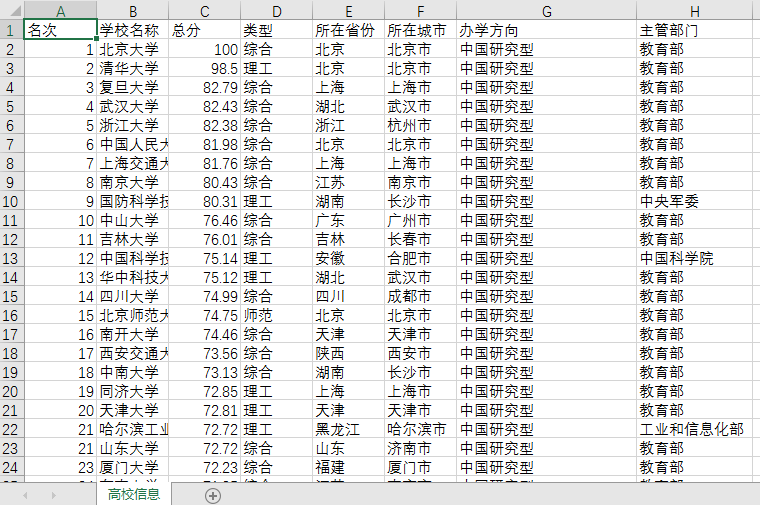Select the 山东大学 cell
760x505 pixels.
133,448
